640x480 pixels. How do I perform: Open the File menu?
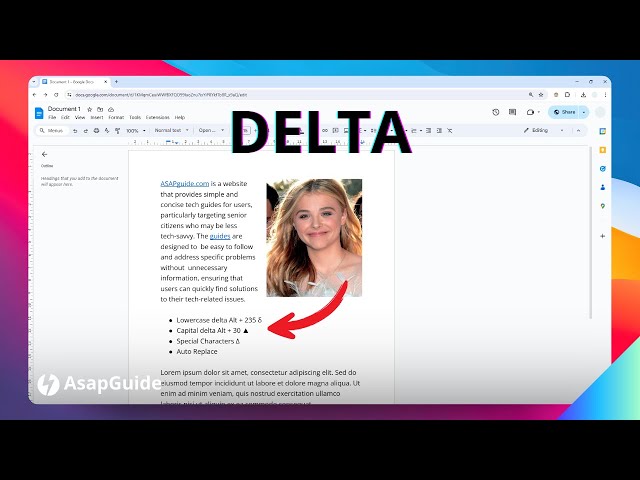tap(52, 118)
